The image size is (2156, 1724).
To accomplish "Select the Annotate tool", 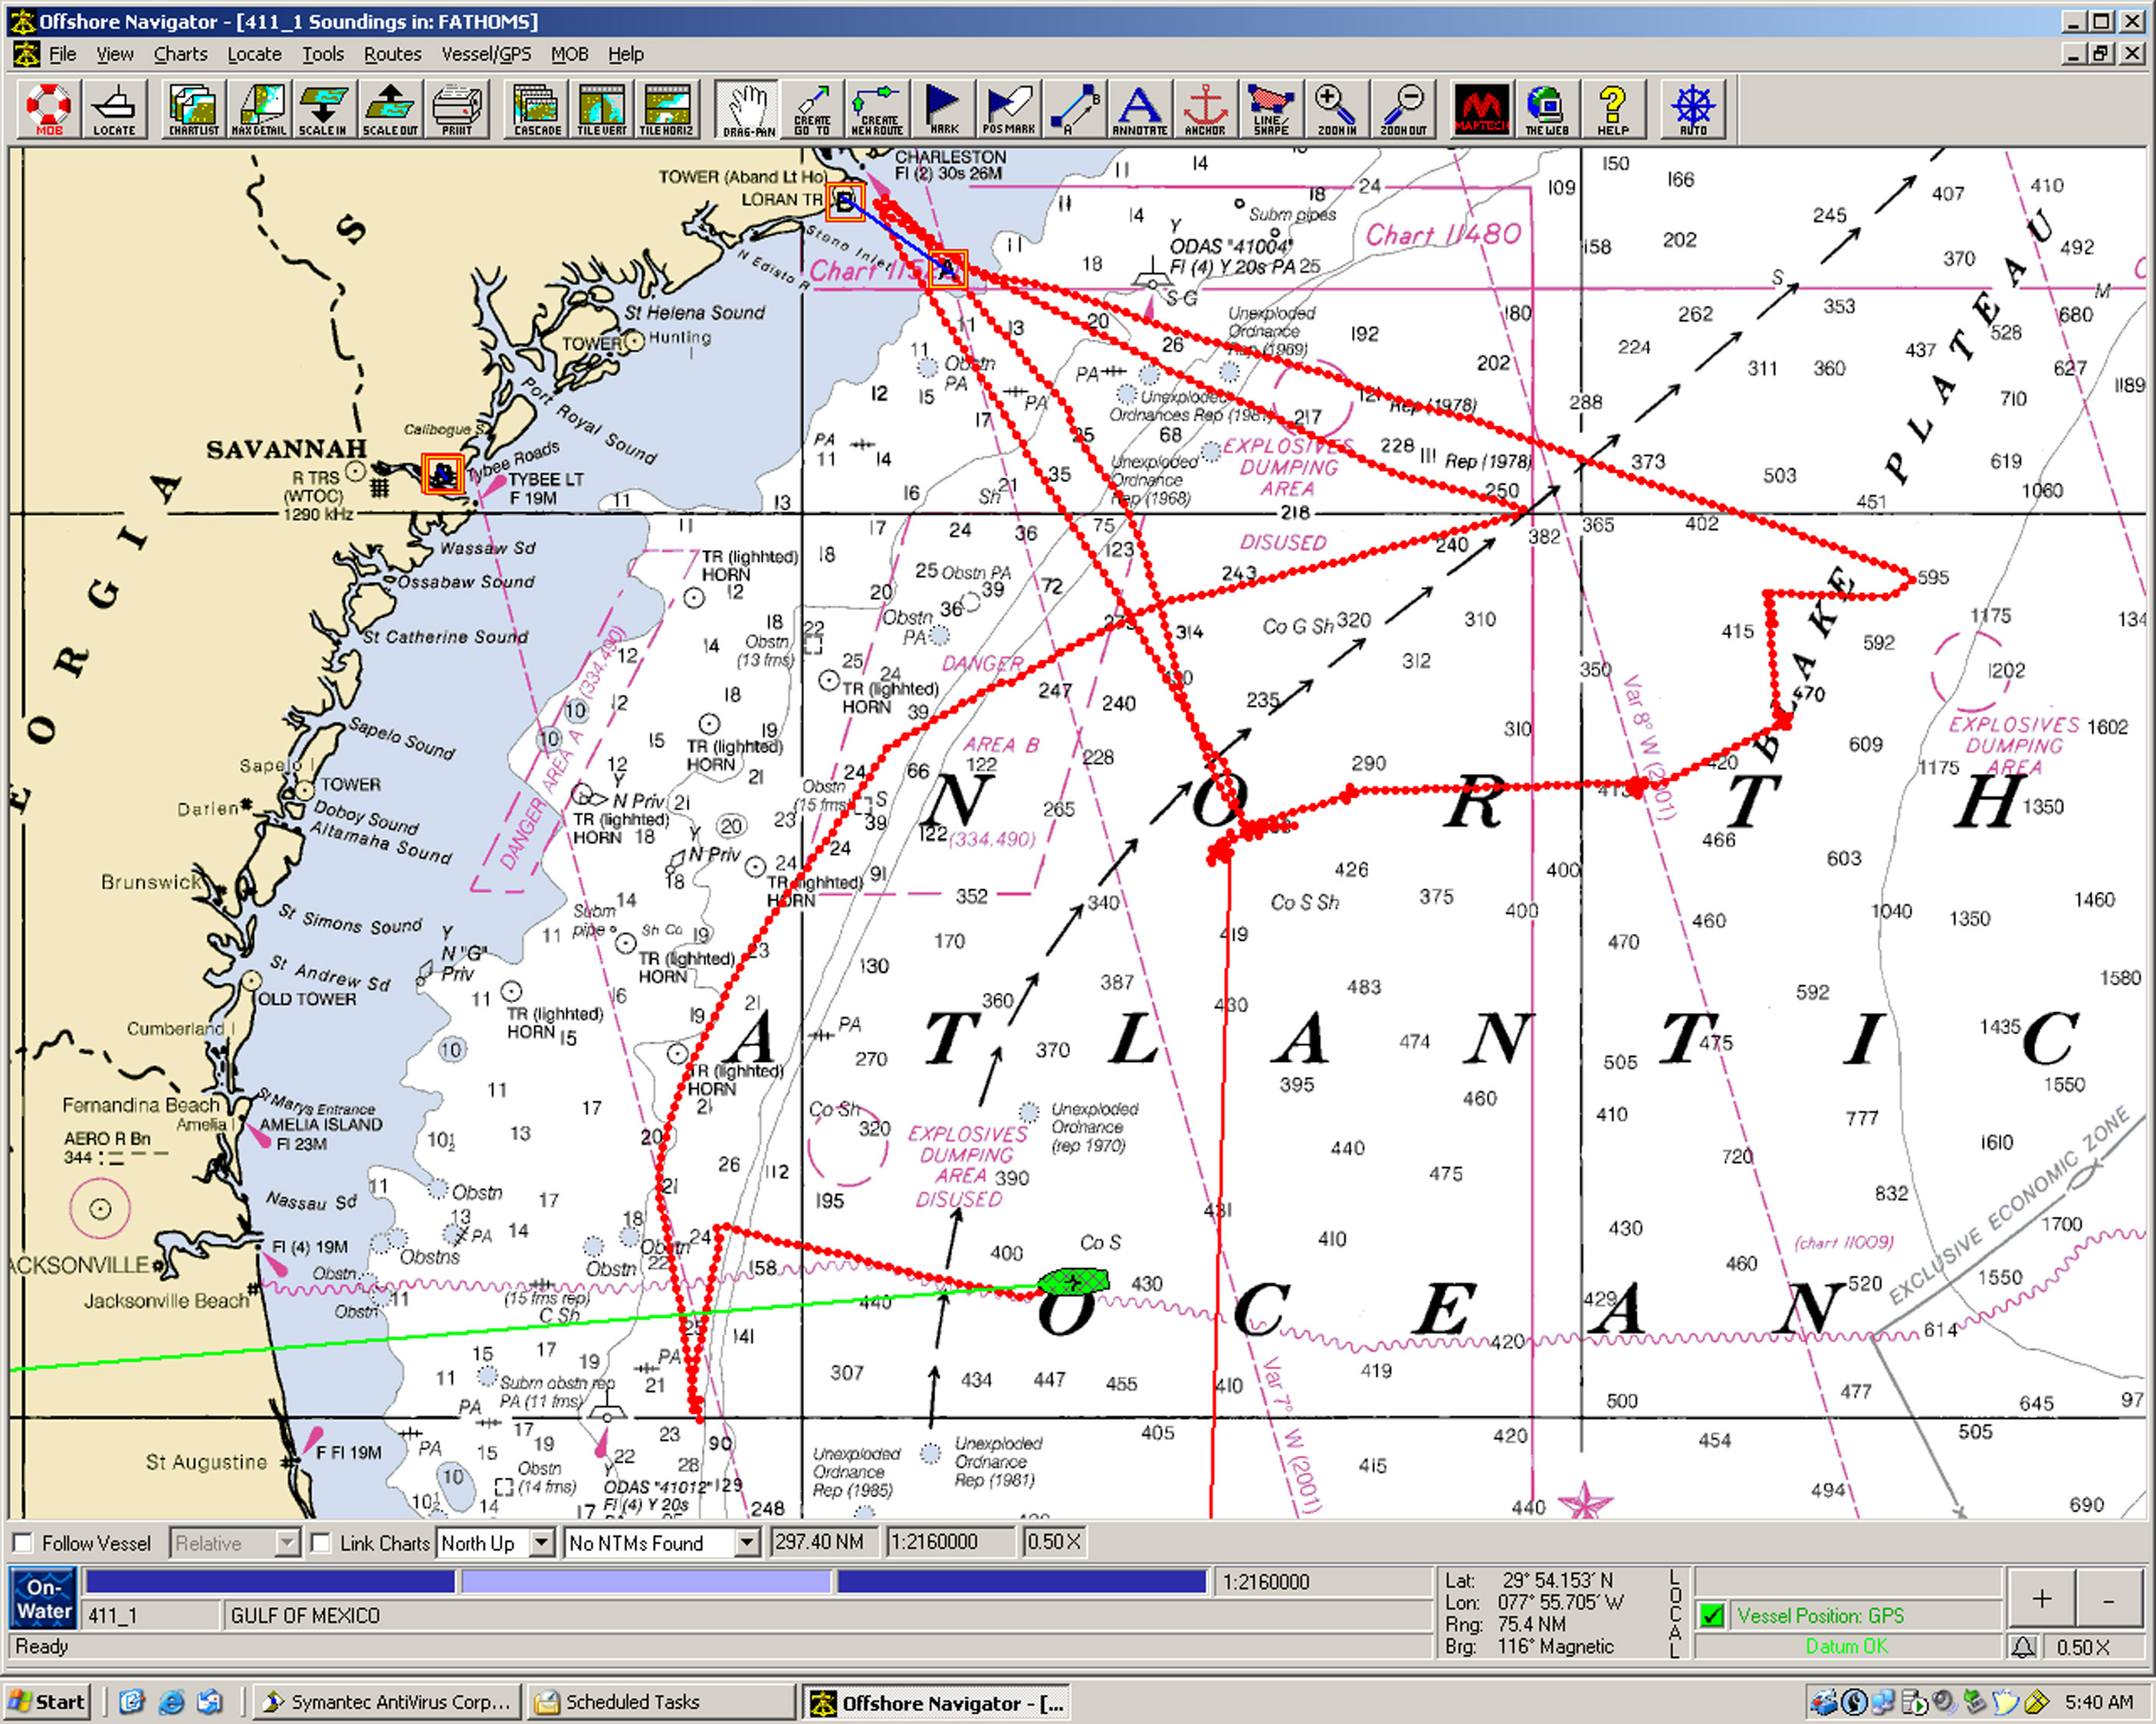I will (x=1139, y=109).
